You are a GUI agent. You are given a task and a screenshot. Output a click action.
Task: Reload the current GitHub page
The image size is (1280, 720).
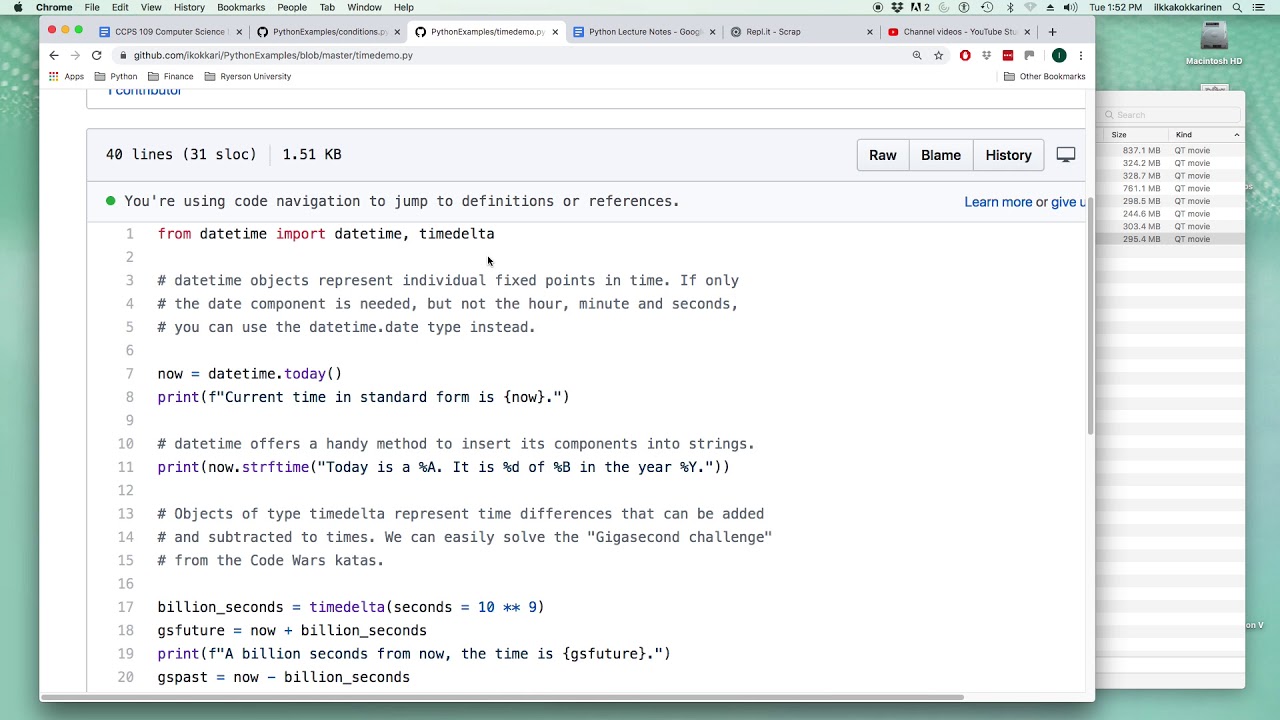[x=96, y=56]
